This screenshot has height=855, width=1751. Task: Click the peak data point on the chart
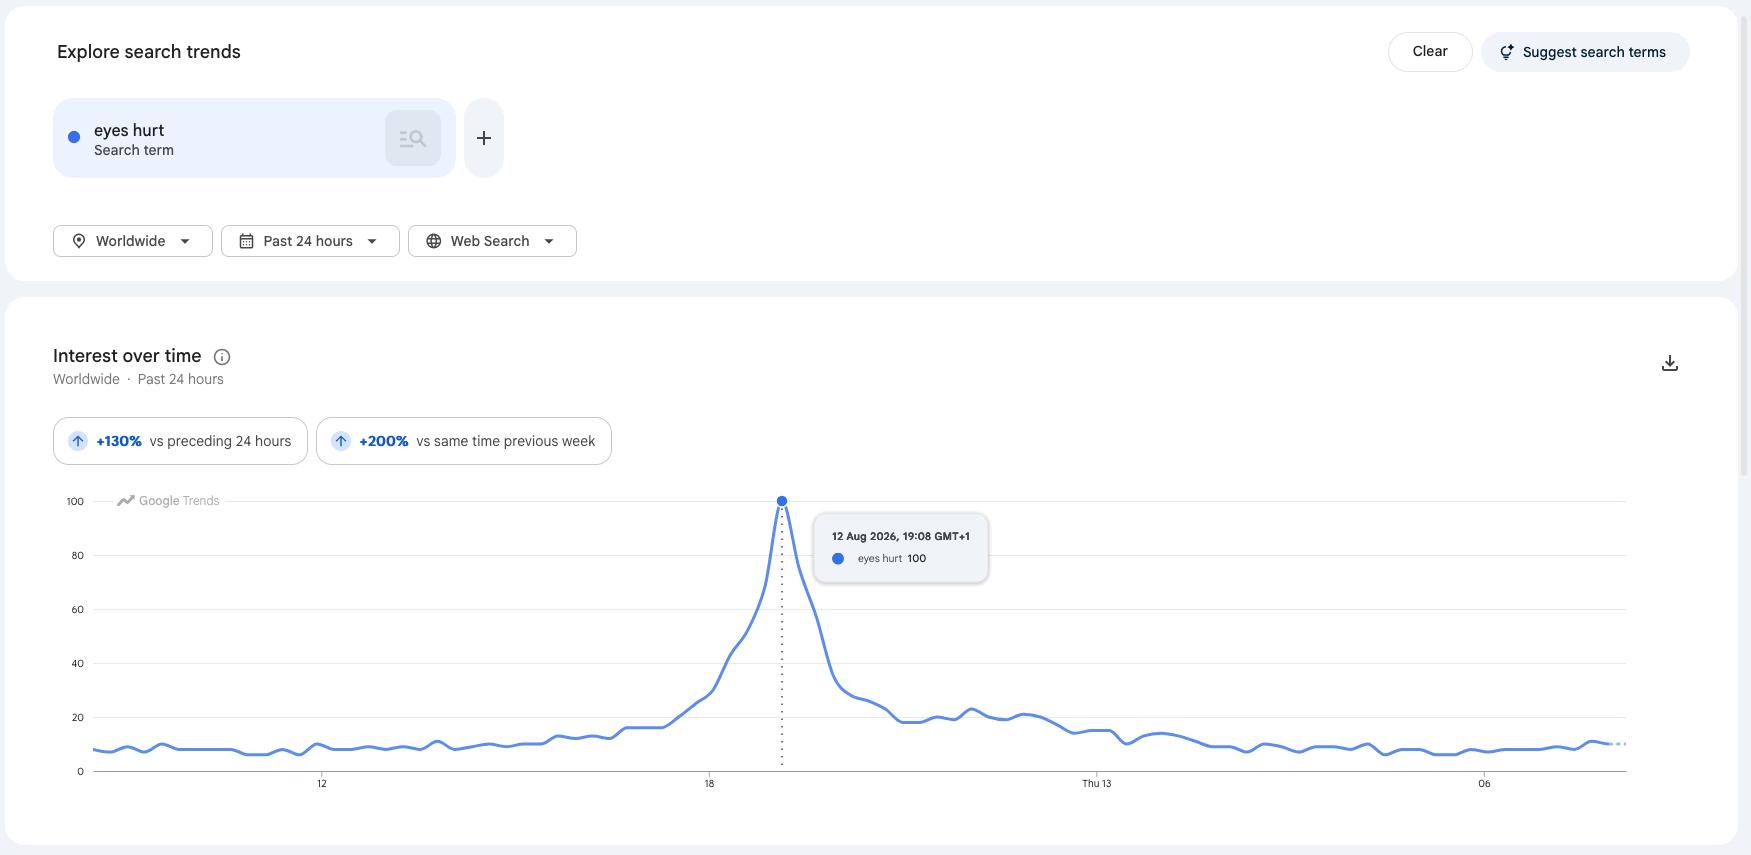[x=782, y=501]
